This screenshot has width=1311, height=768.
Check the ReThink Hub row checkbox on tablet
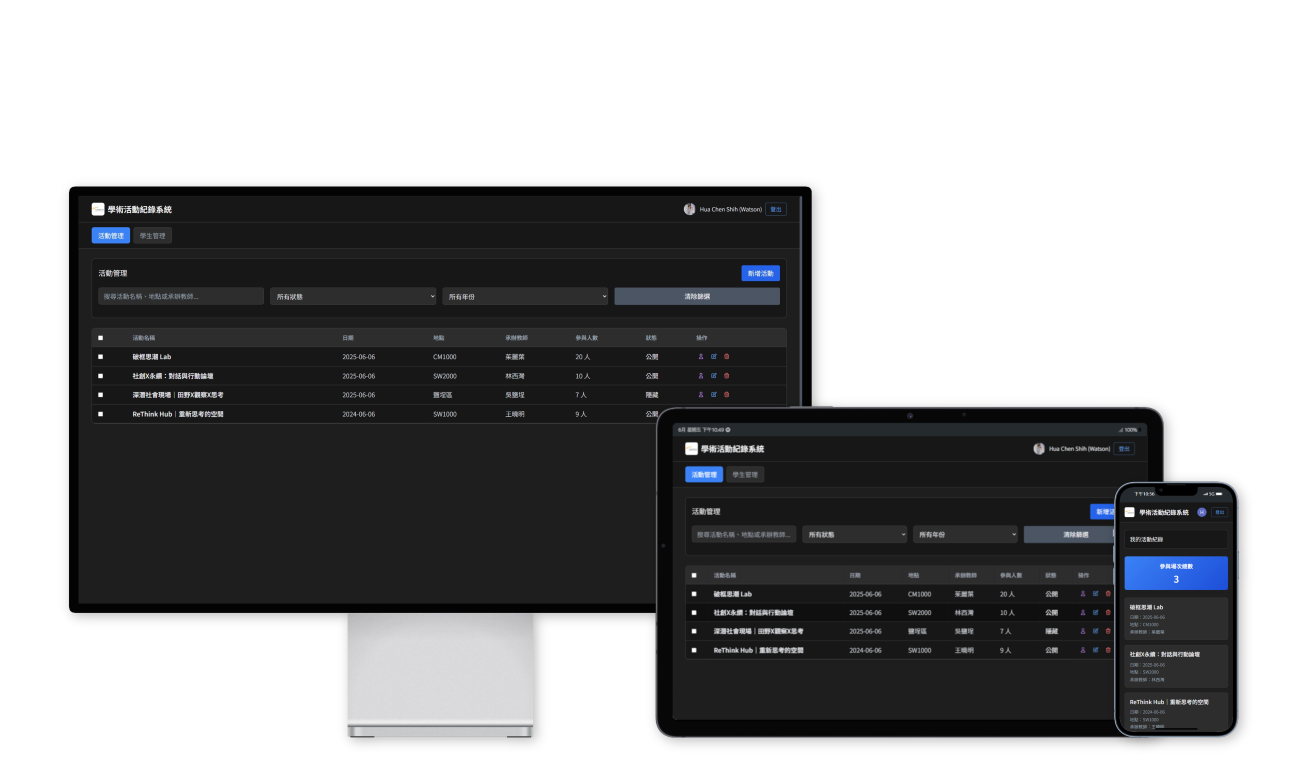coord(694,650)
